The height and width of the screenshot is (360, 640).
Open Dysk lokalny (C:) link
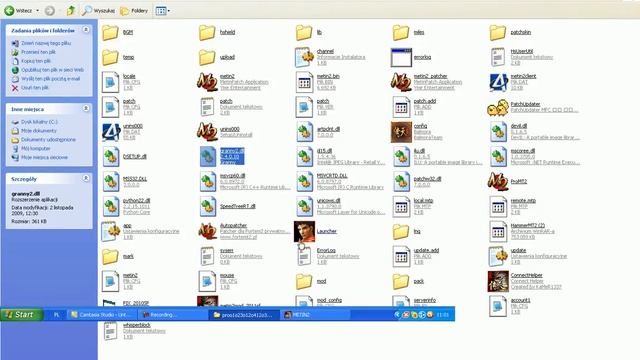pyautogui.click(x=39, y=122)
